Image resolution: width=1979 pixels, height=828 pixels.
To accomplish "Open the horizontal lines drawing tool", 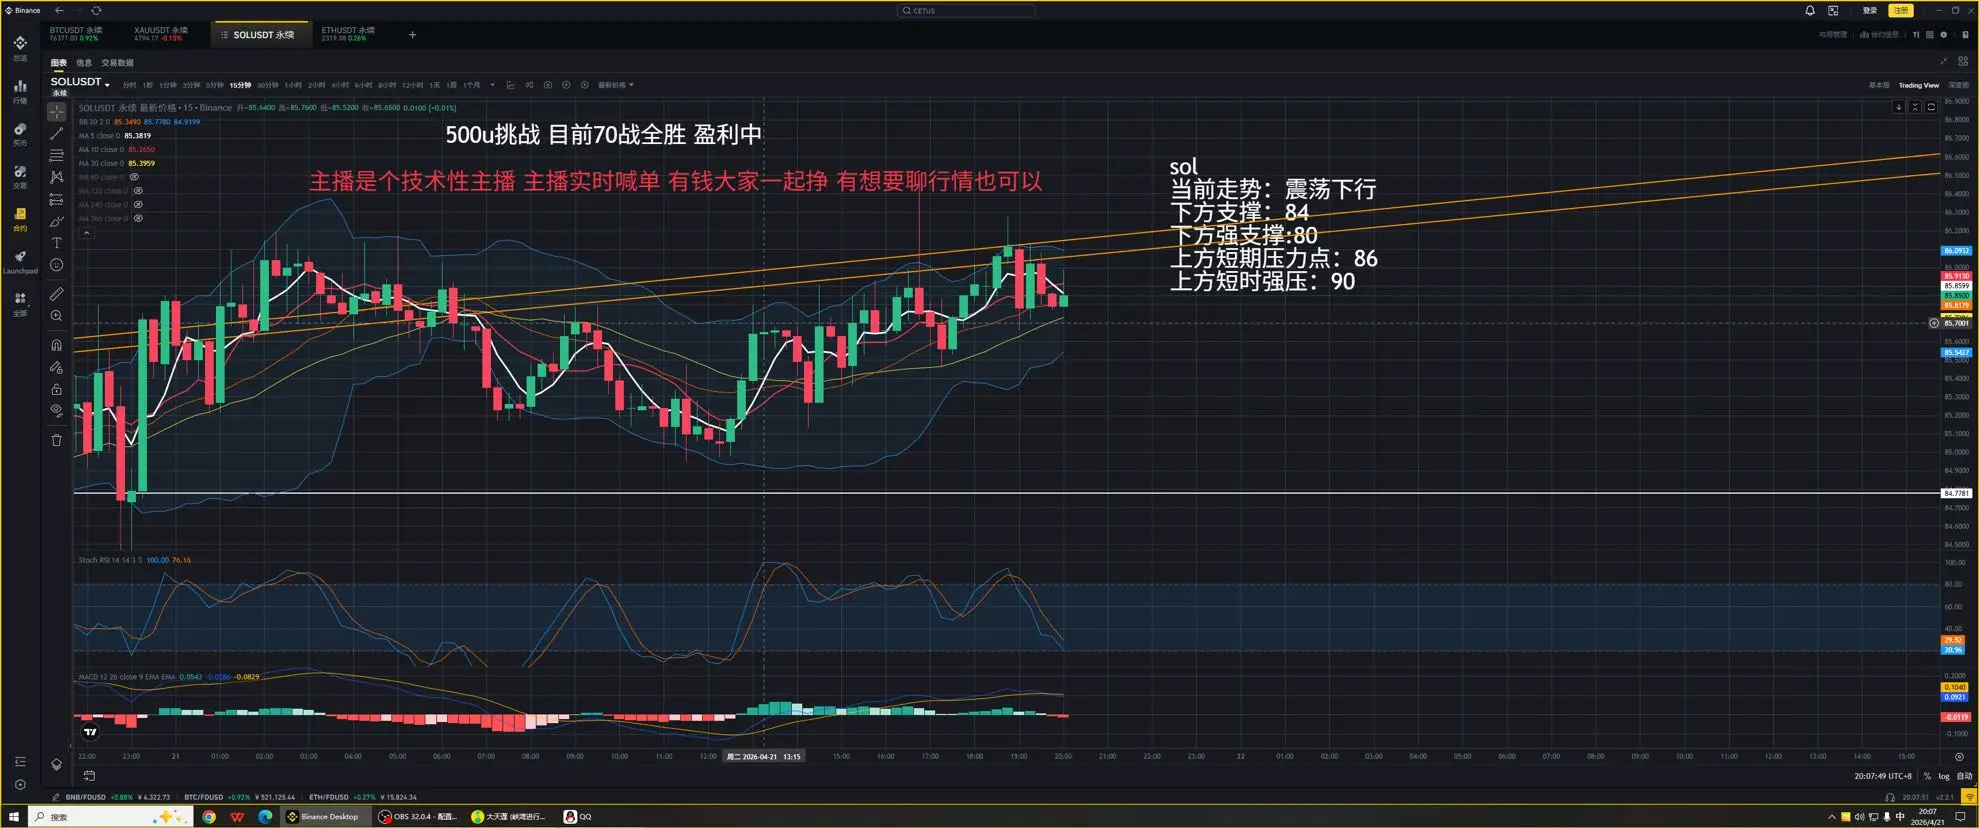I will point(56,155).
